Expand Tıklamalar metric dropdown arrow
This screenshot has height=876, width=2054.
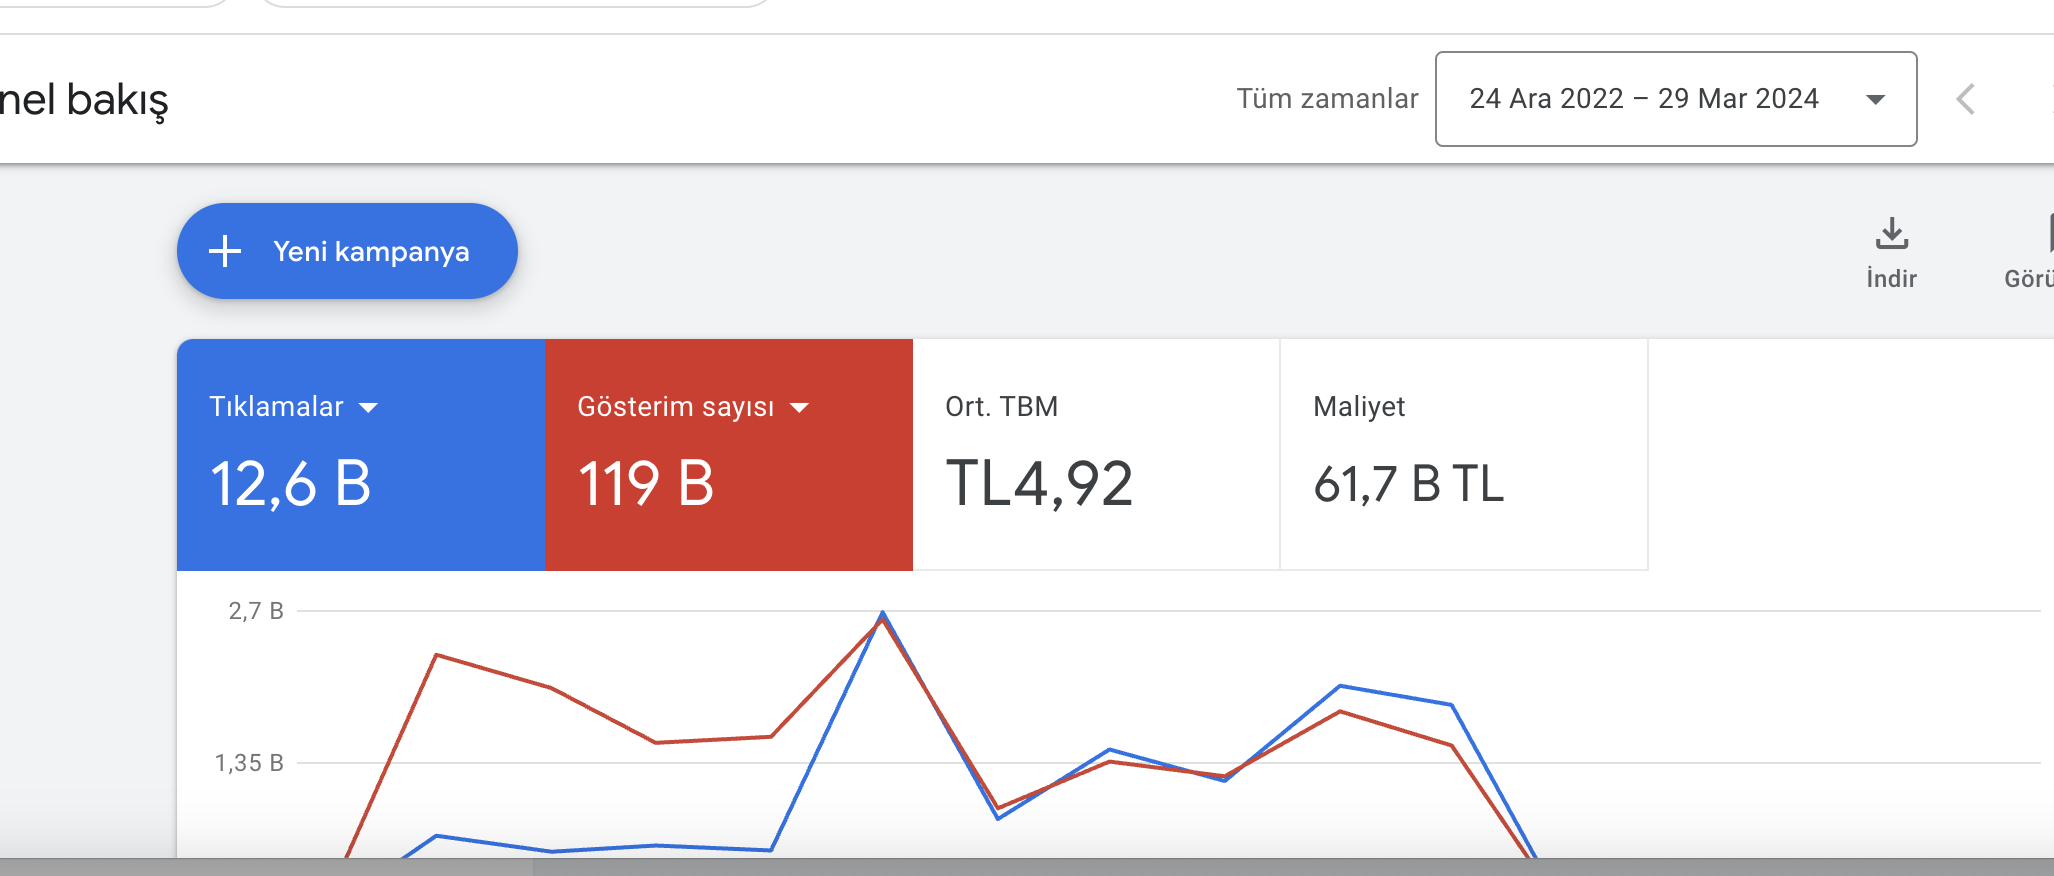(x=368, y=407)
